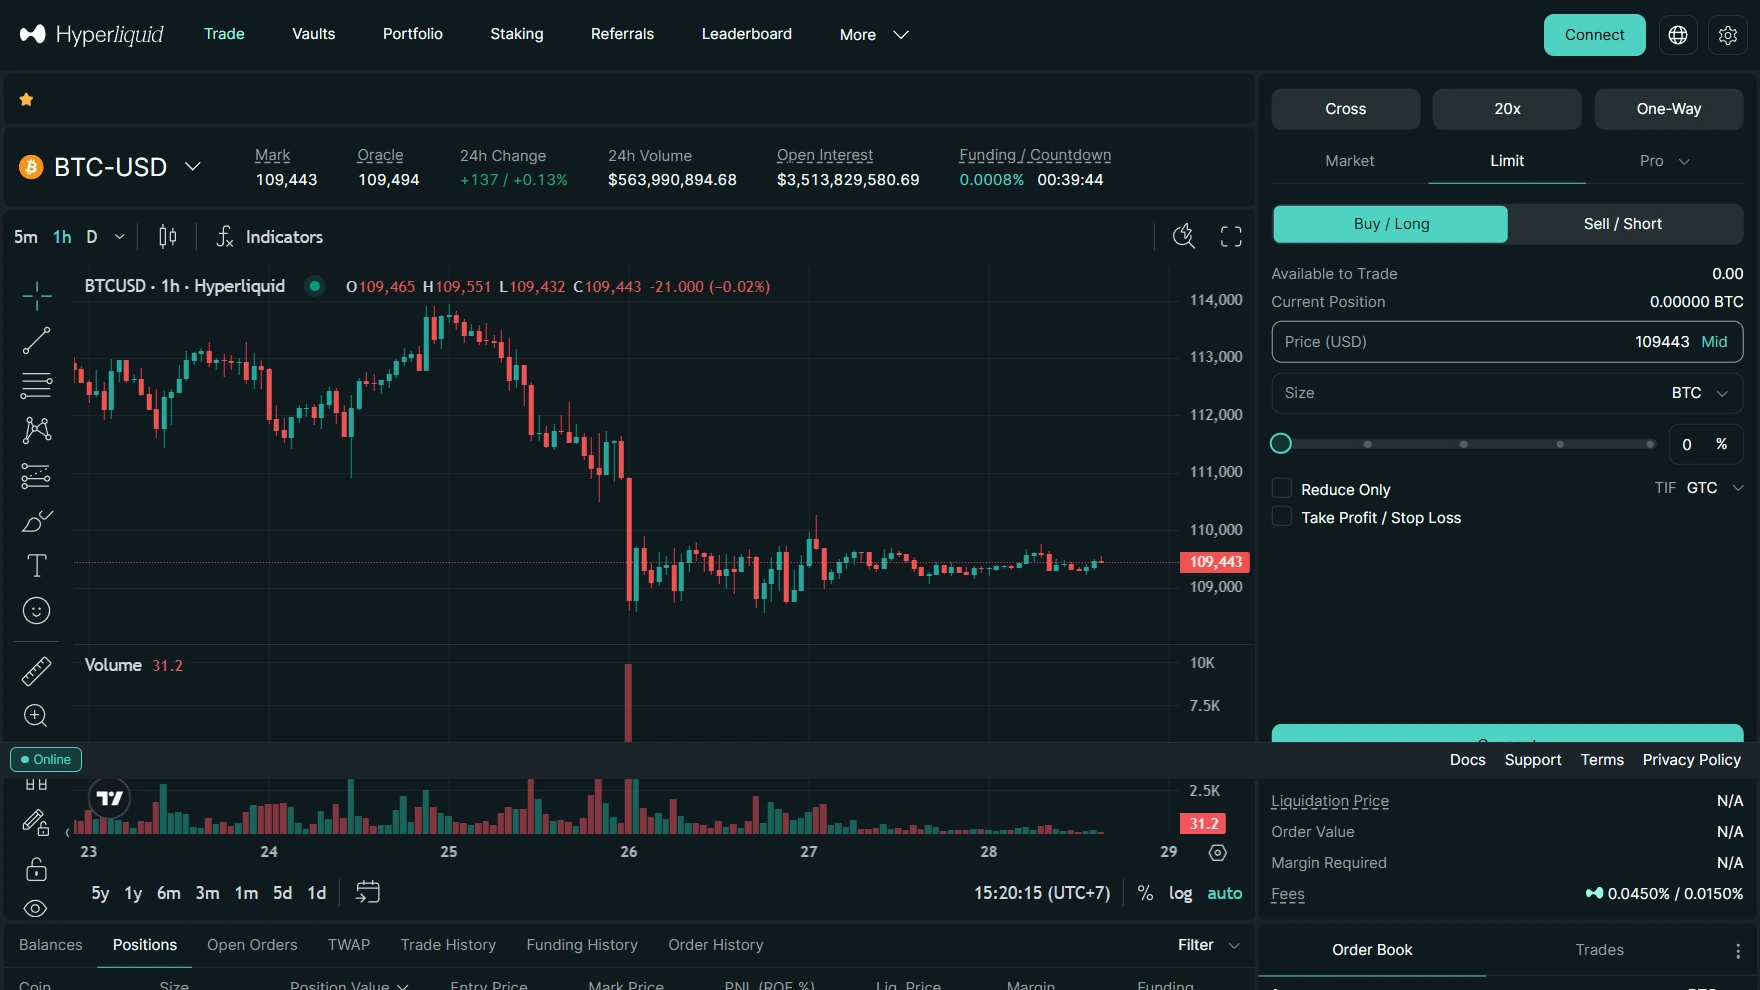Screen dimensions: 1760x990
Task: Open the order book options menu dots
Action: (1738, 951)
